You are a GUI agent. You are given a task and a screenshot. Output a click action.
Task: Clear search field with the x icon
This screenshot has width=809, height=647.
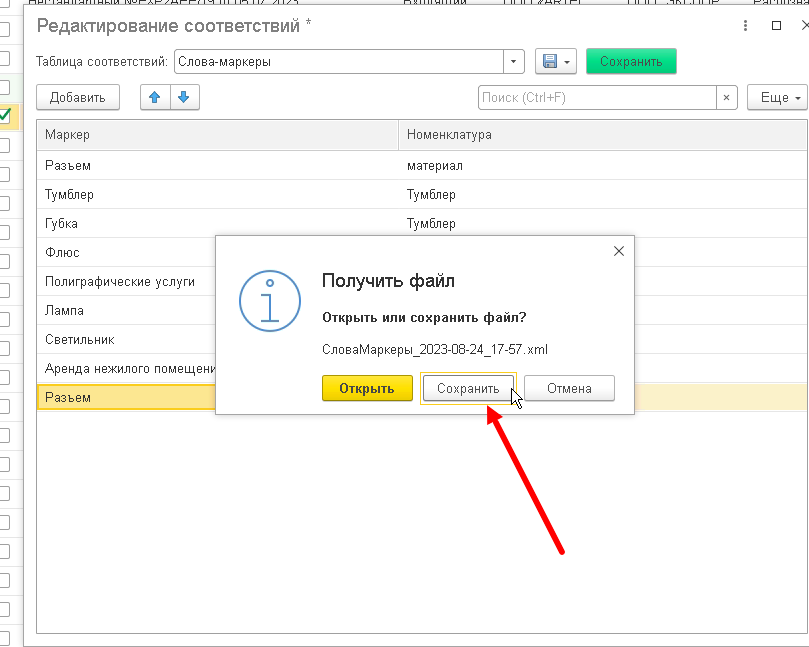pyautogui.click(x=726, y=98)
